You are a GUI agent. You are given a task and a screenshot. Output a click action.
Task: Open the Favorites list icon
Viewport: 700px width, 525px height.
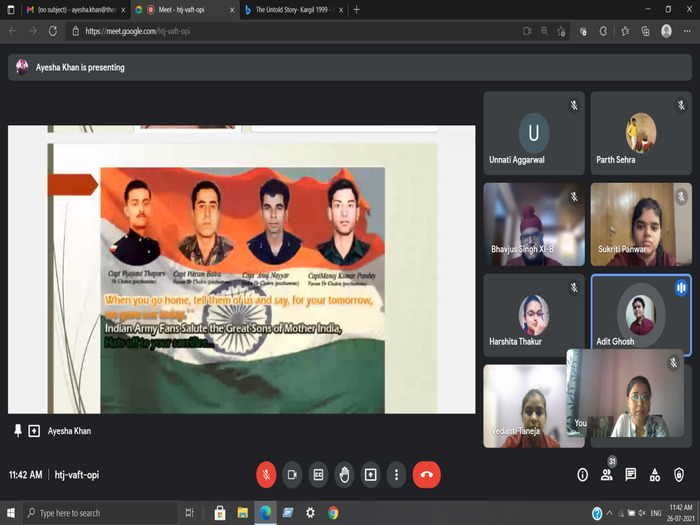pyautogui.click(x=625, y=31)
